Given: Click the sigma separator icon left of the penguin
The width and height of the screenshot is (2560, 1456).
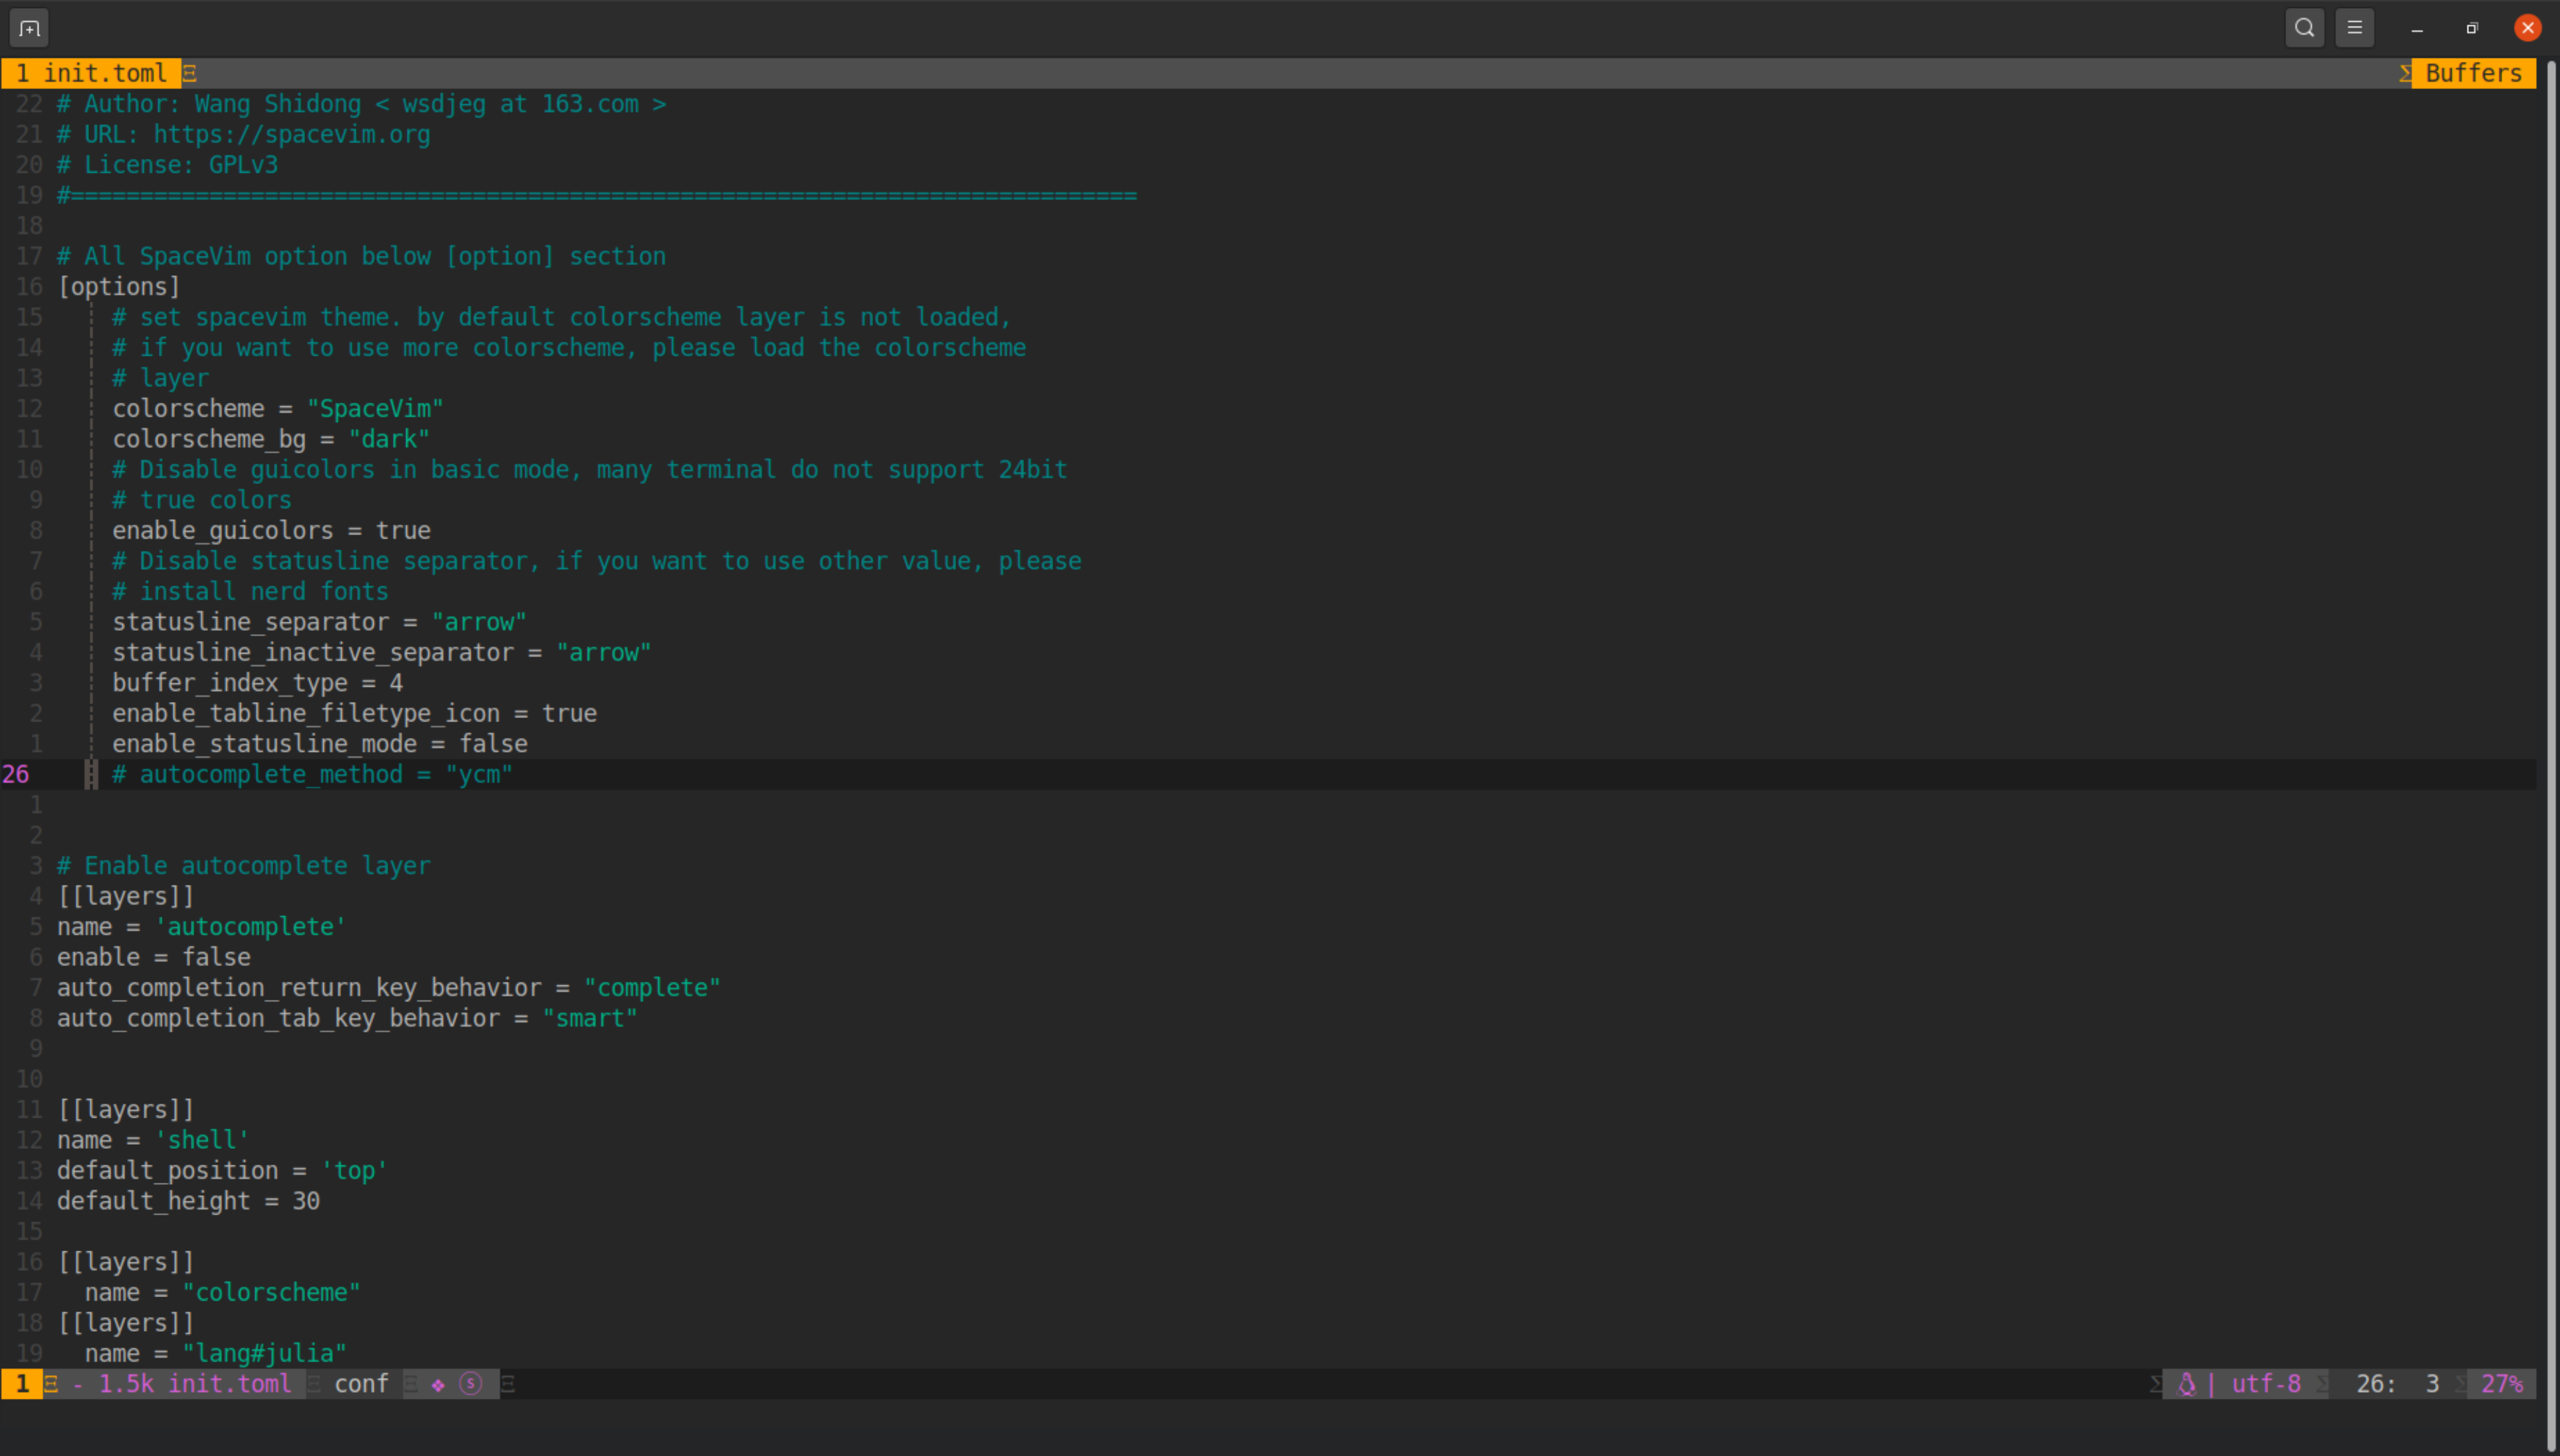Looking at the screenshot, I should (x=2155, y=1384).
